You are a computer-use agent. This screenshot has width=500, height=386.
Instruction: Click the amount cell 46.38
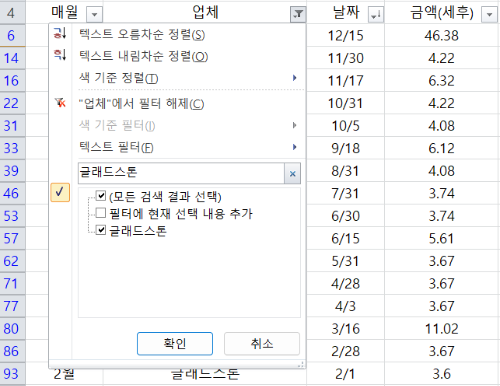pos(442,35)
